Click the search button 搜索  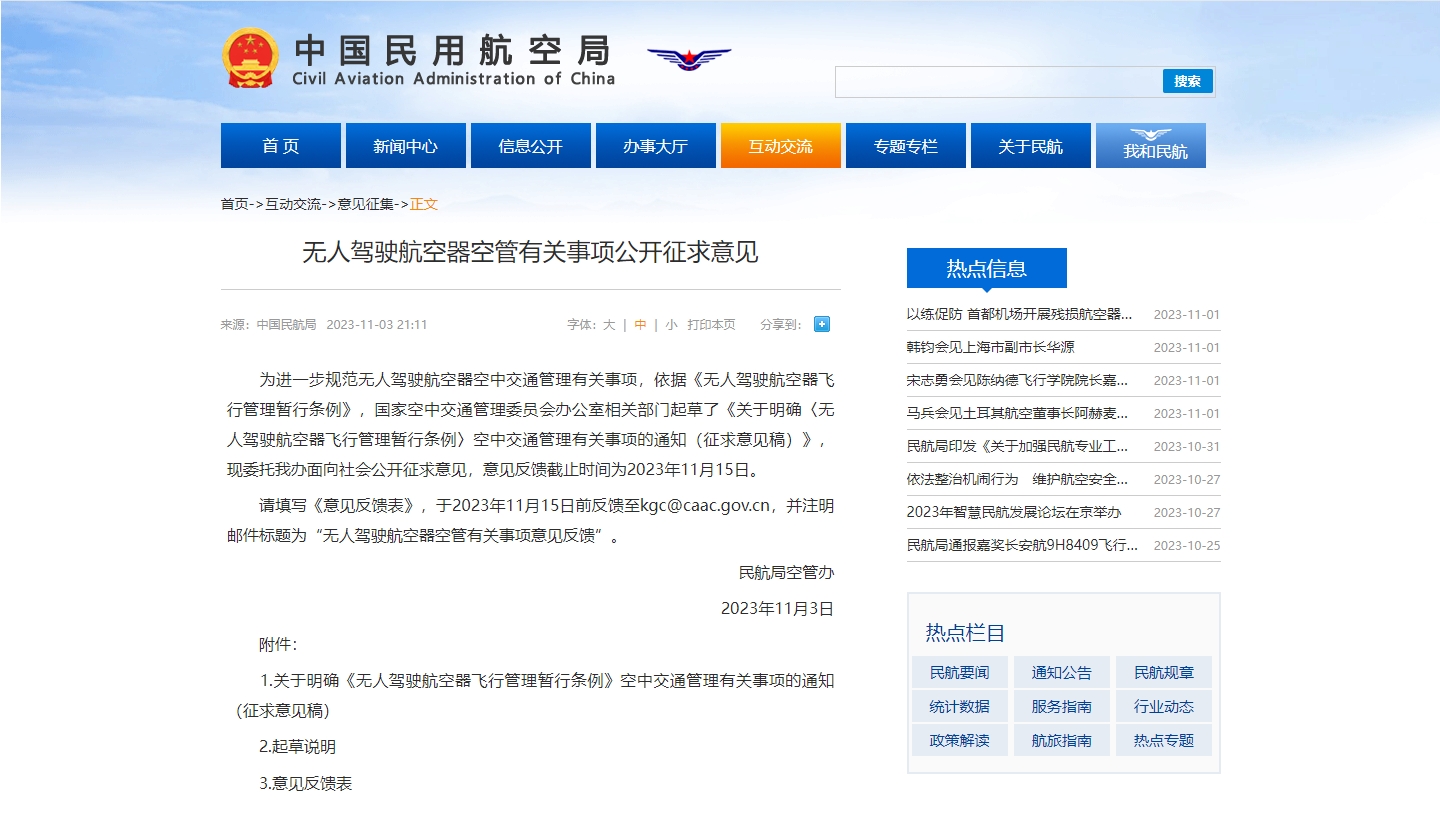[1187, 82]
